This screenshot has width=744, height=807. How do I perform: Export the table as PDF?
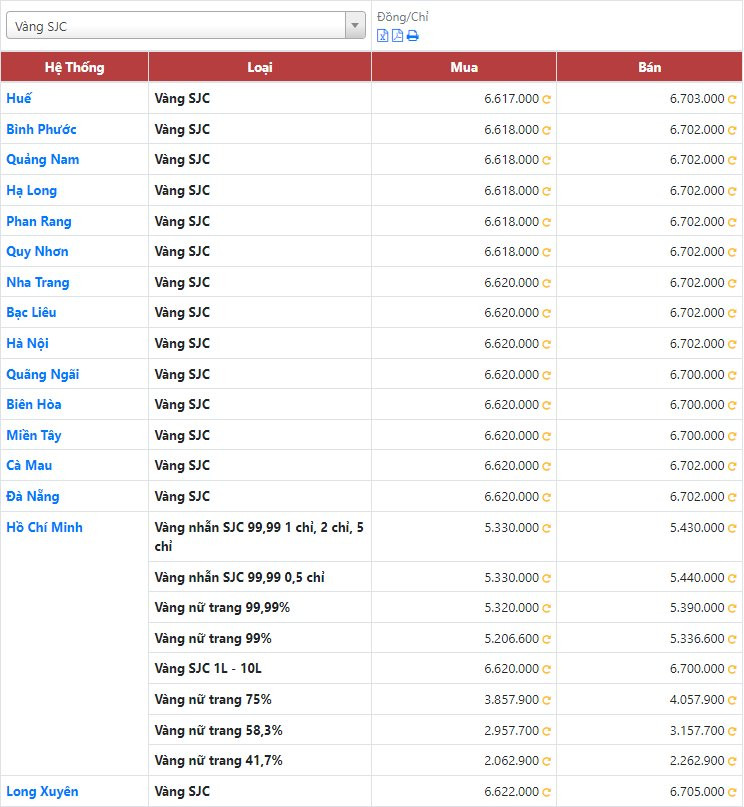397,36
